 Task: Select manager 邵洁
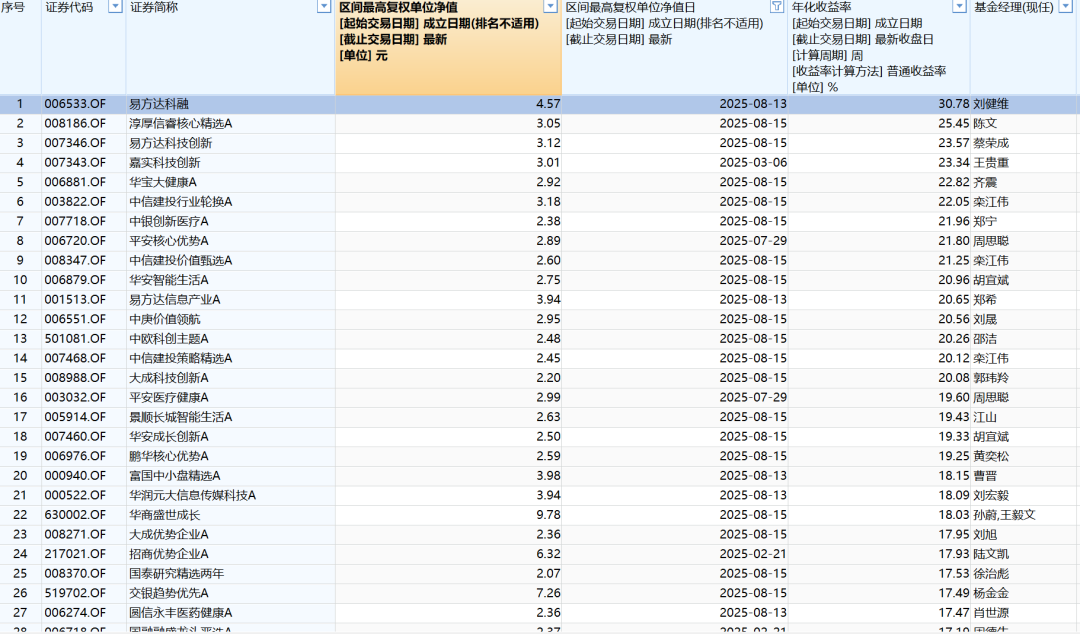[x=985, y=339]
